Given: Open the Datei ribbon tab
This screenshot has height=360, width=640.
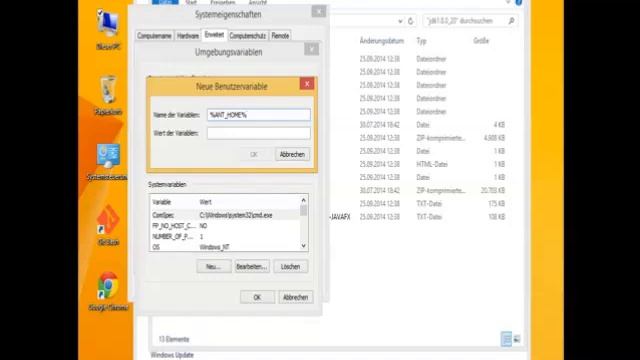Looking at the screenshot, I should pos(165,2).
